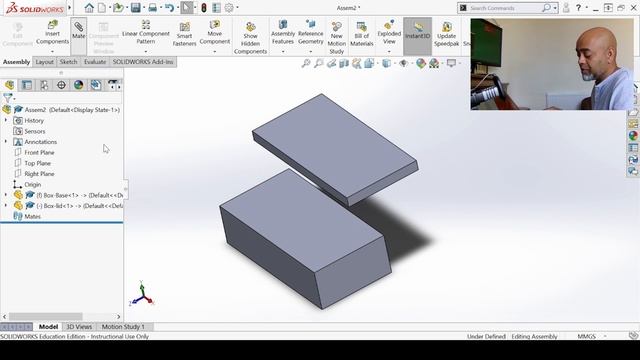640x360 pixels.
Task: Click Exploded View tool
Action: (x=389, y=32)
